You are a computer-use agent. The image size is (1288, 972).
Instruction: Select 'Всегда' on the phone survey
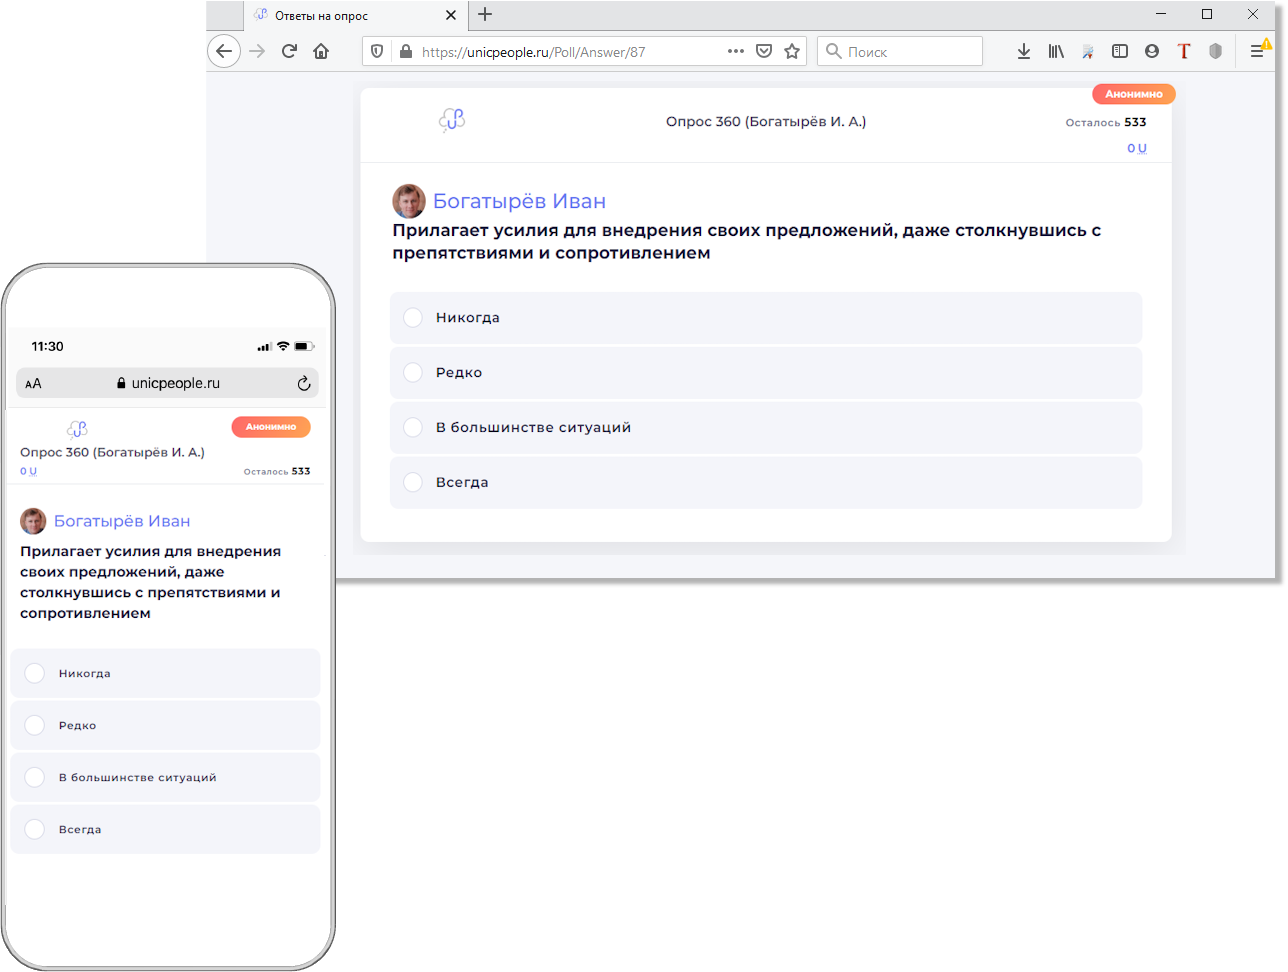(x=35, y=829)
